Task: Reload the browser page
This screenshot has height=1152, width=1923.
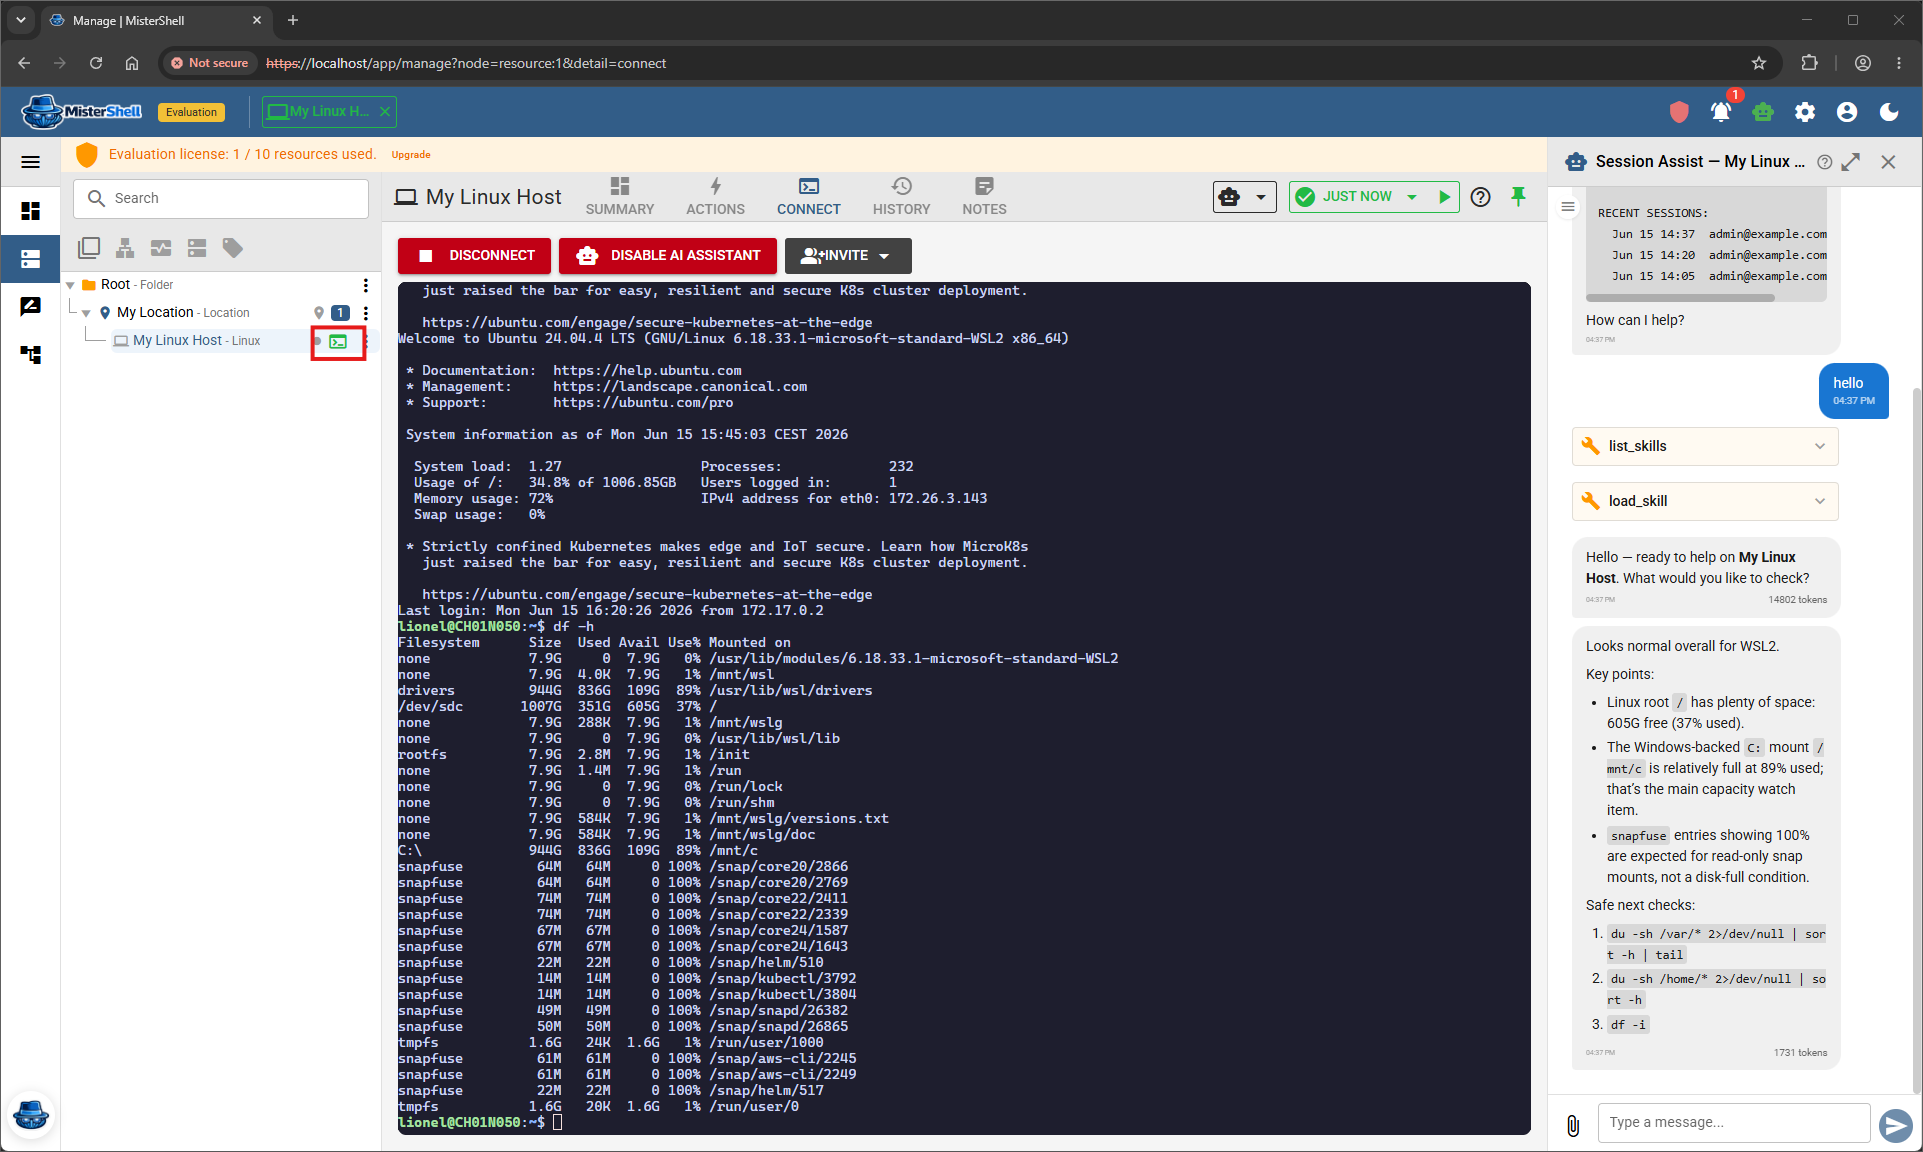Action: pos(96,63)
